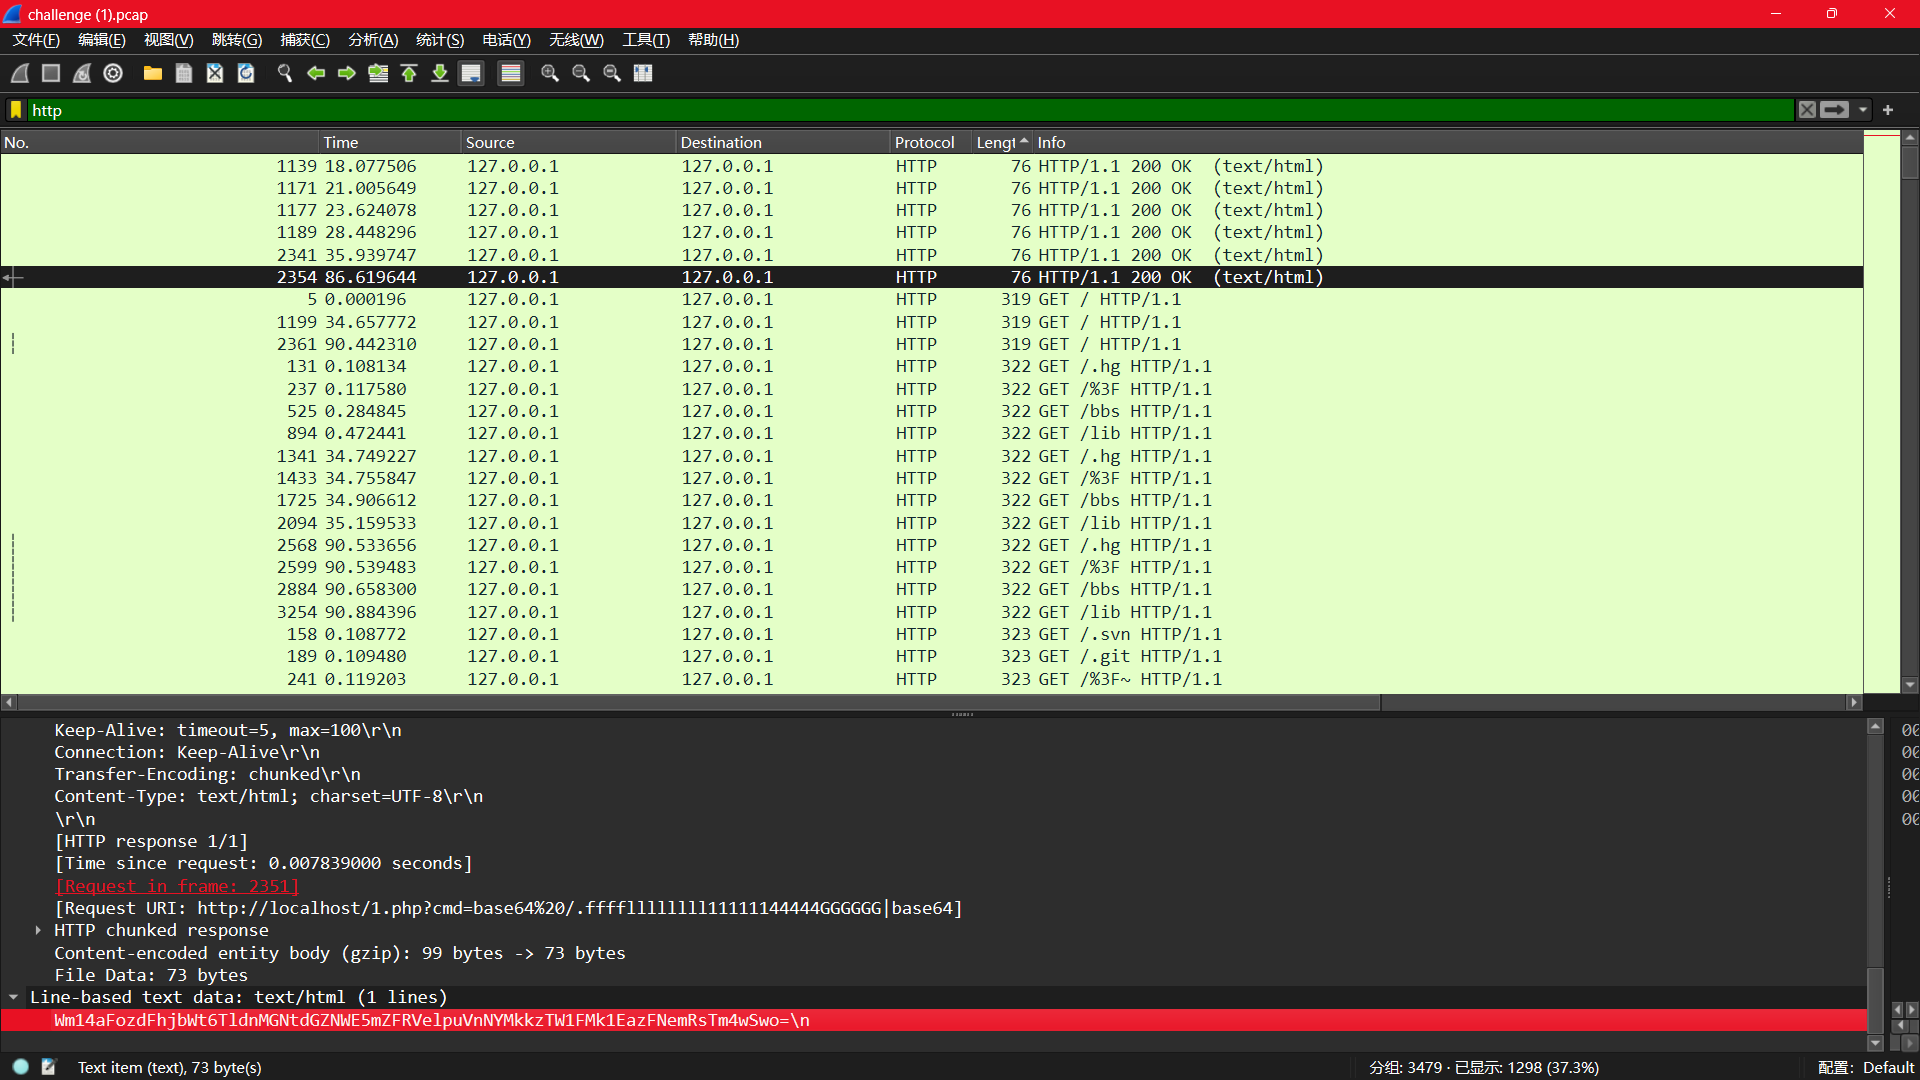Click inside the http display filter field
The width and height of the screenshot is (1920, 1080).
tap(910, 110)
